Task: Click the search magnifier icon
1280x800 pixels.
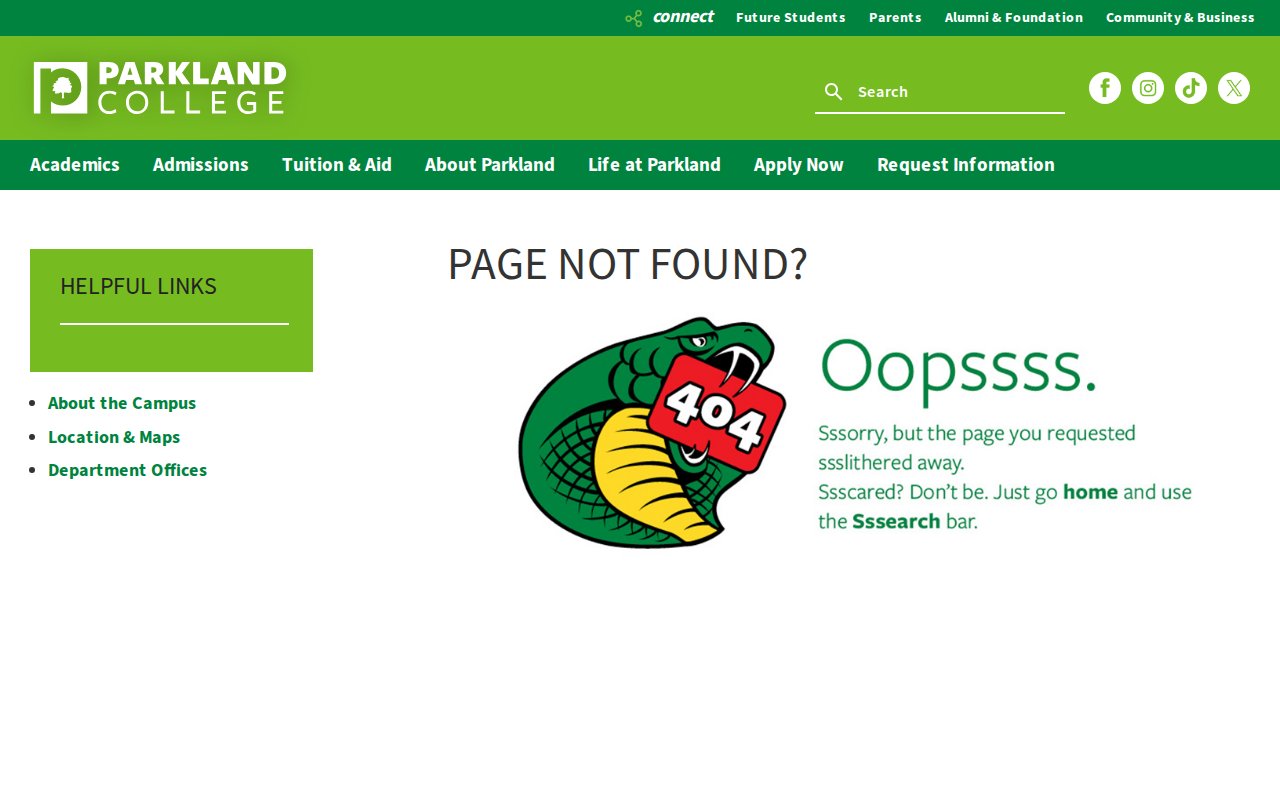Action: pos(833,92)
